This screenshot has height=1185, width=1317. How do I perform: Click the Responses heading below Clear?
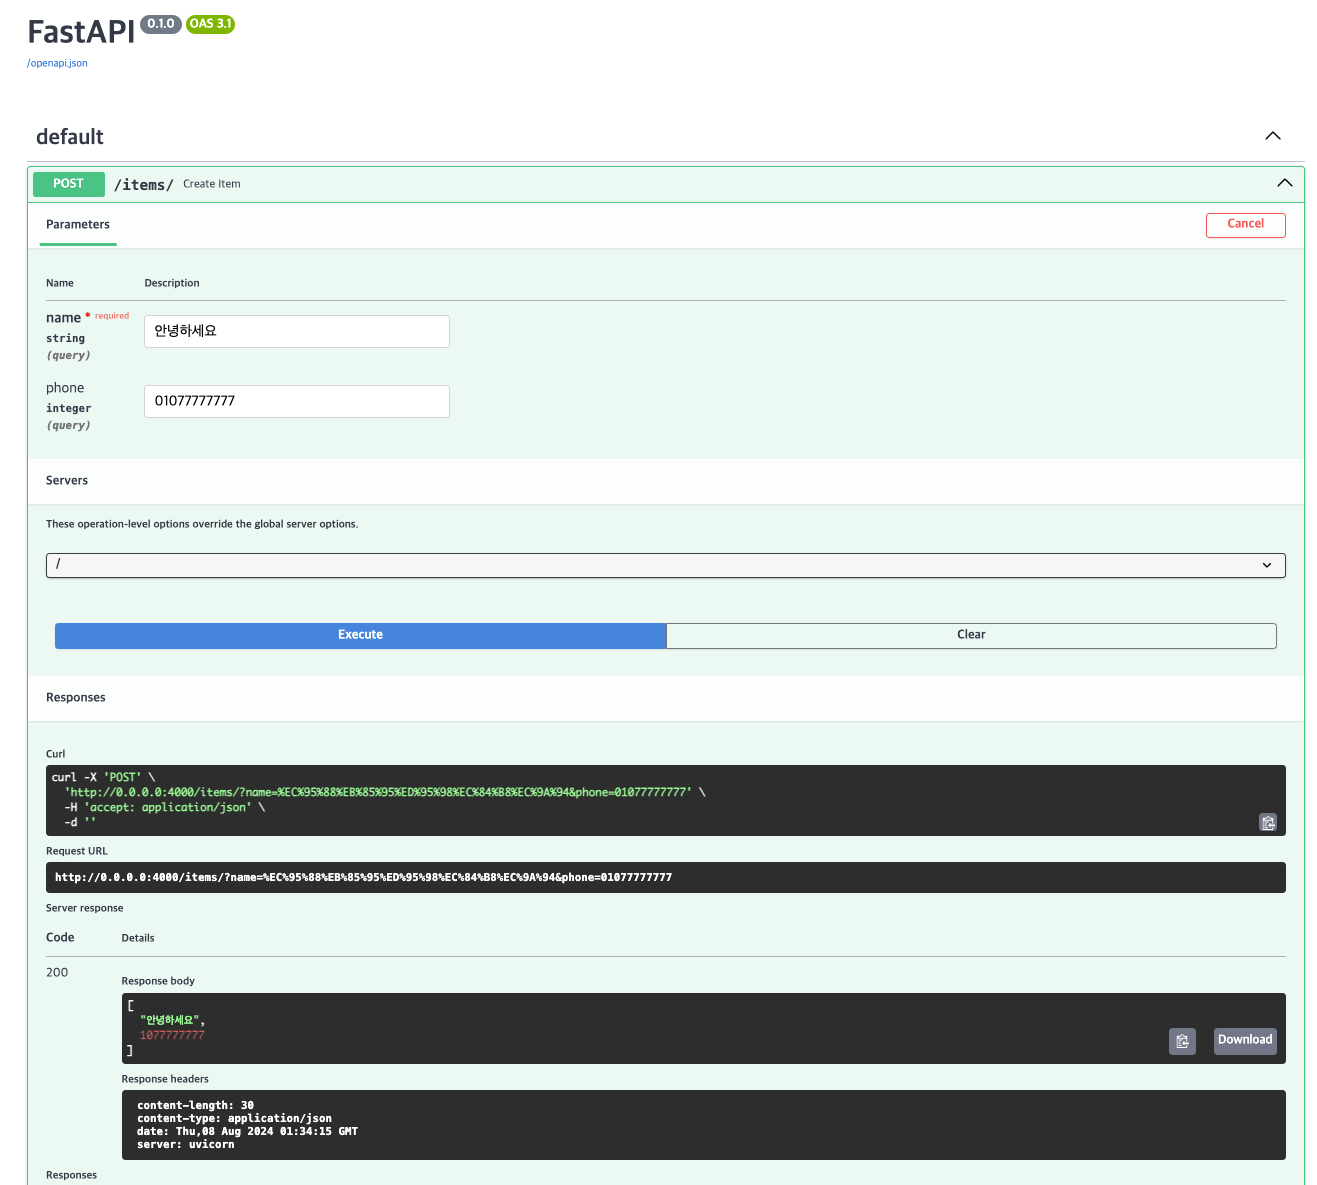[76, 698]
